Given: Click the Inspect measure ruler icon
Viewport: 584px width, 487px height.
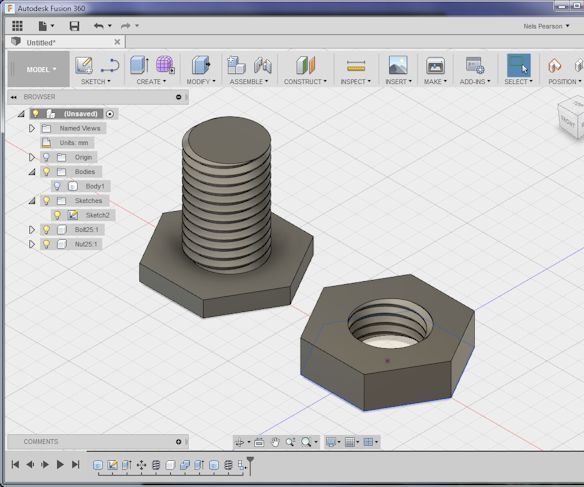Looking at the screenshot, I should tap(356, 66).
